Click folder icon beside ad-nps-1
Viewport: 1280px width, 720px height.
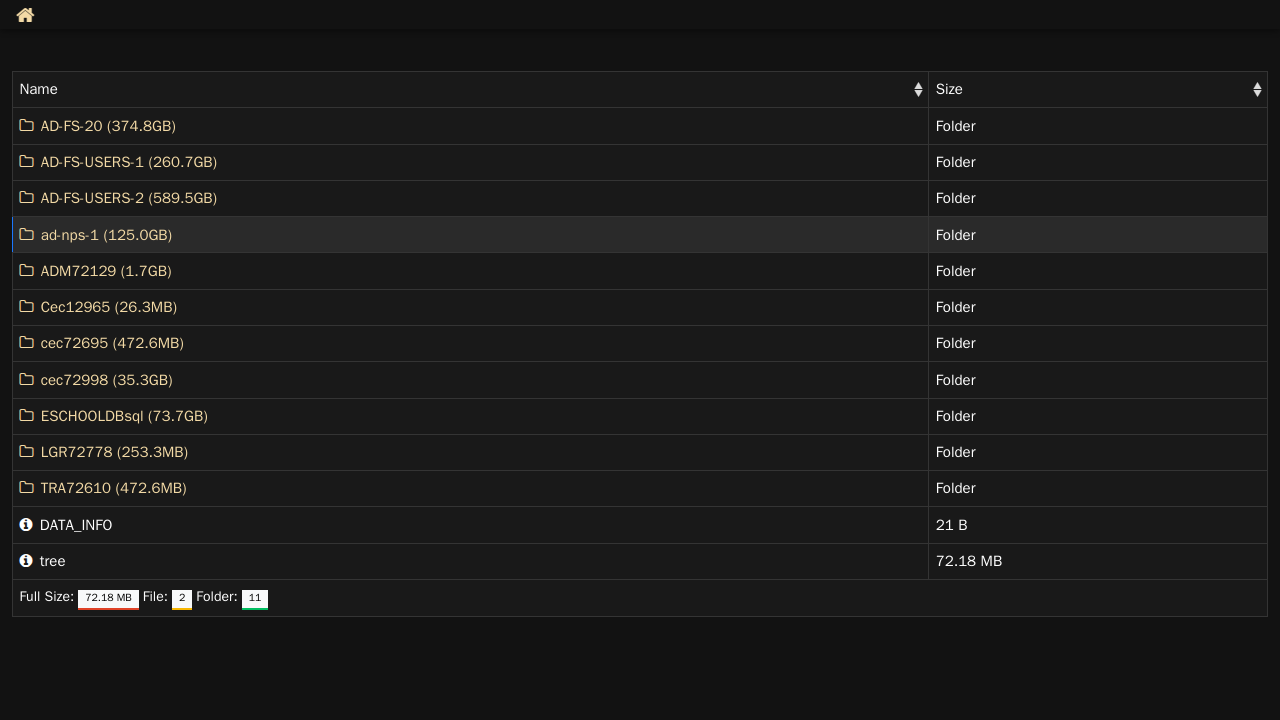(x=27, y=234)
